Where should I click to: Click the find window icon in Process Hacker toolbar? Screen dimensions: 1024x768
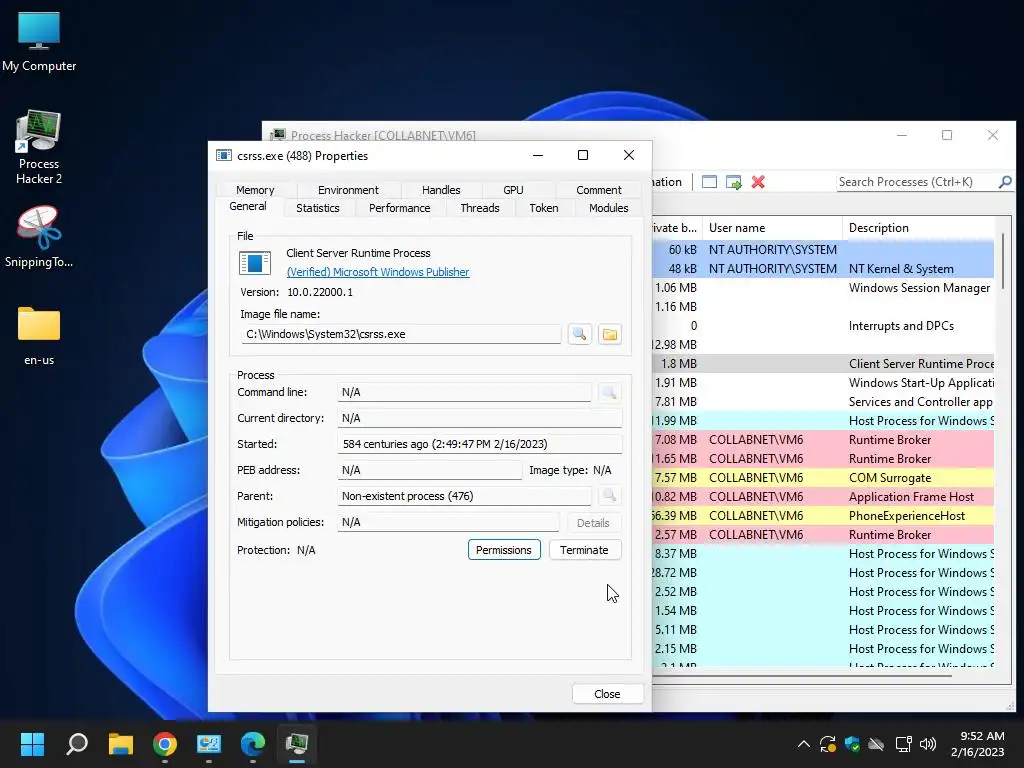[709, 182]
